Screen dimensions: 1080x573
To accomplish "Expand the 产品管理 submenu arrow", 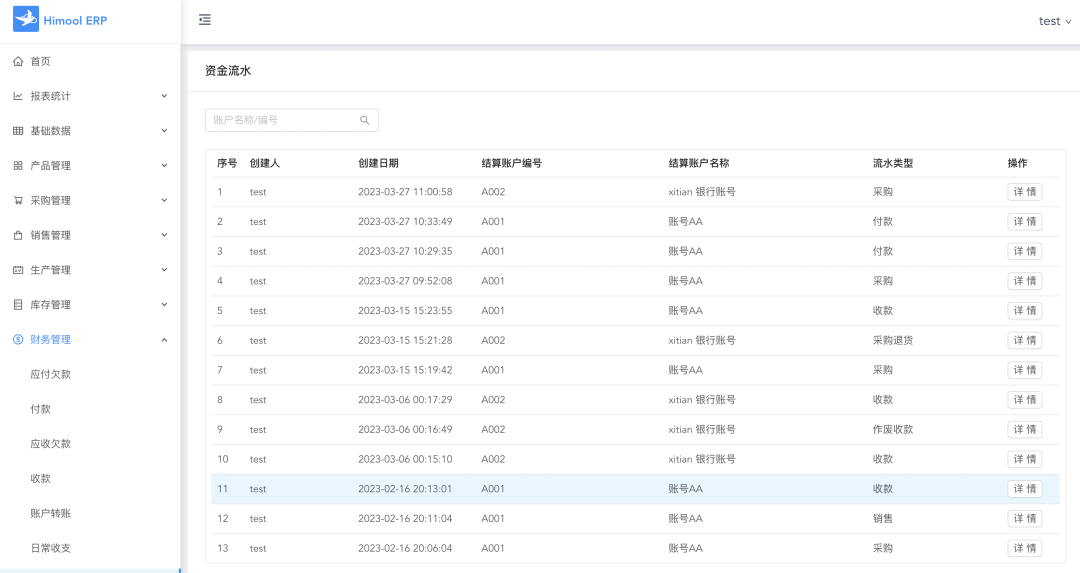I will pyautogui.click(x=164, y=166).
